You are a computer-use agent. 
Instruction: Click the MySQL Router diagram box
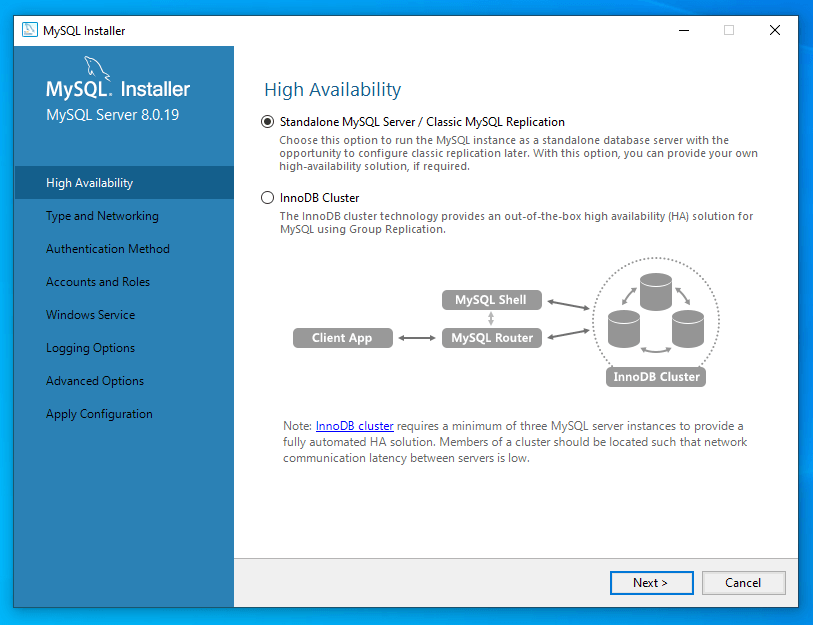point(491,338)
